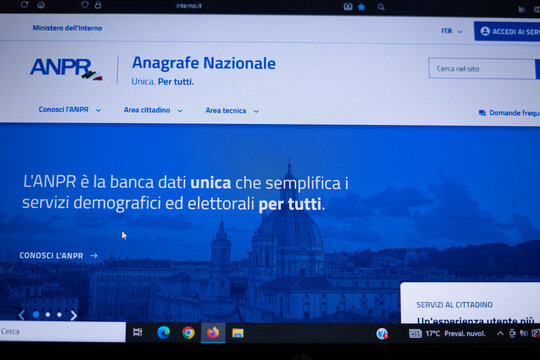Click the browser home icon

pos(41,4)
